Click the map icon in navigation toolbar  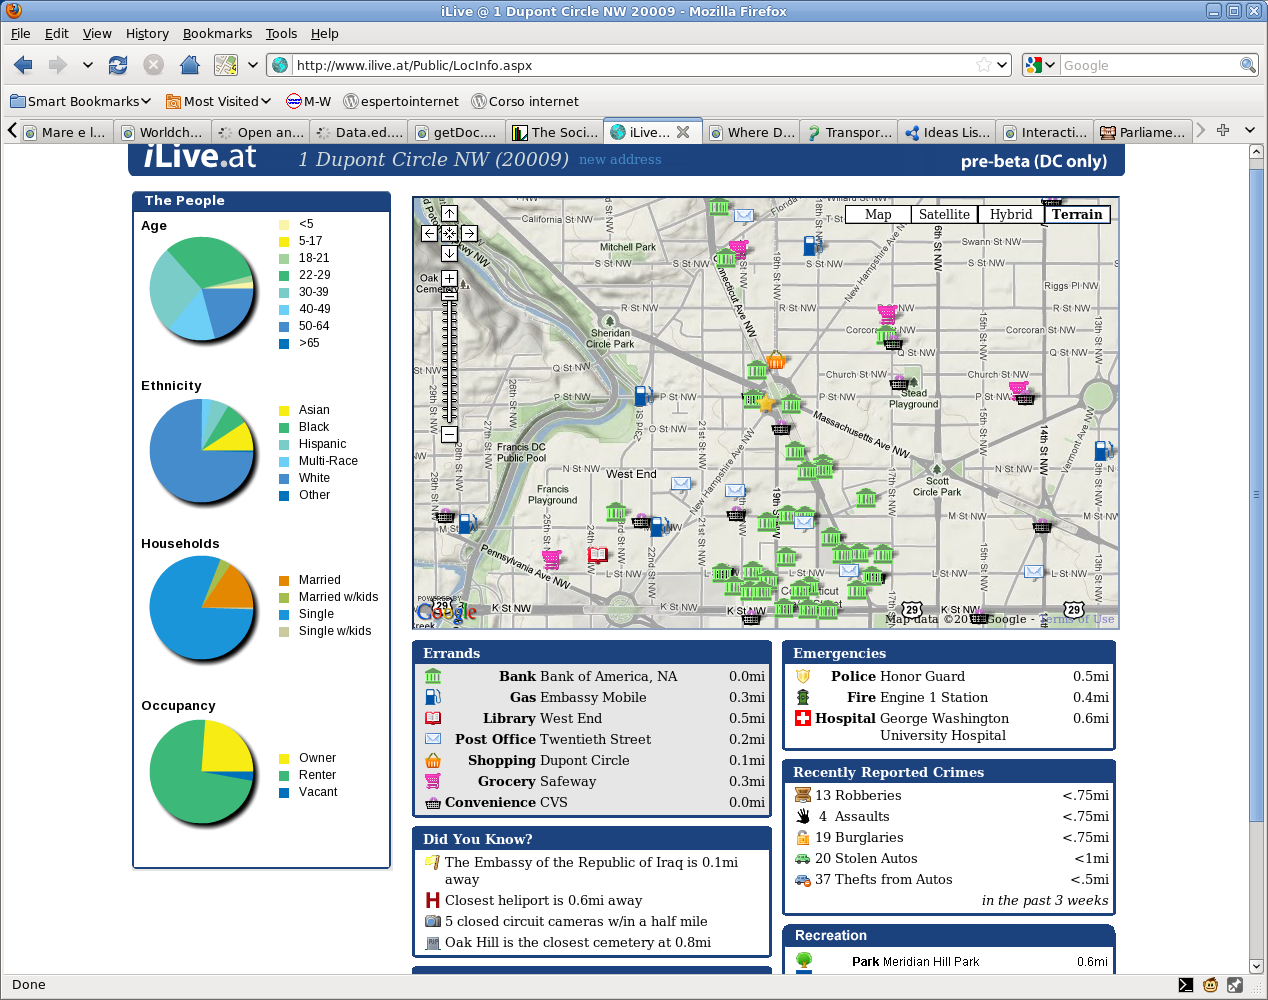point(226,65)
